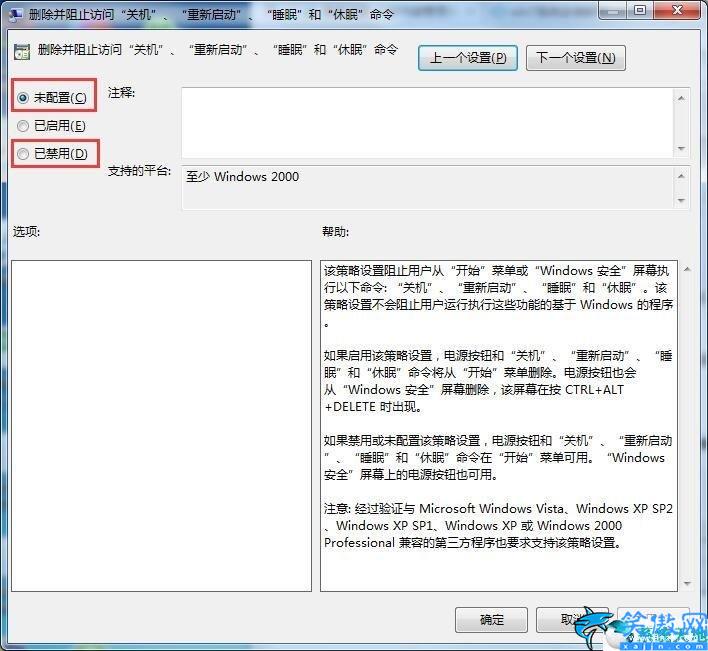Confirm with the 确定 button
Viewport: 708px width, 651px height.
(491, 620)
